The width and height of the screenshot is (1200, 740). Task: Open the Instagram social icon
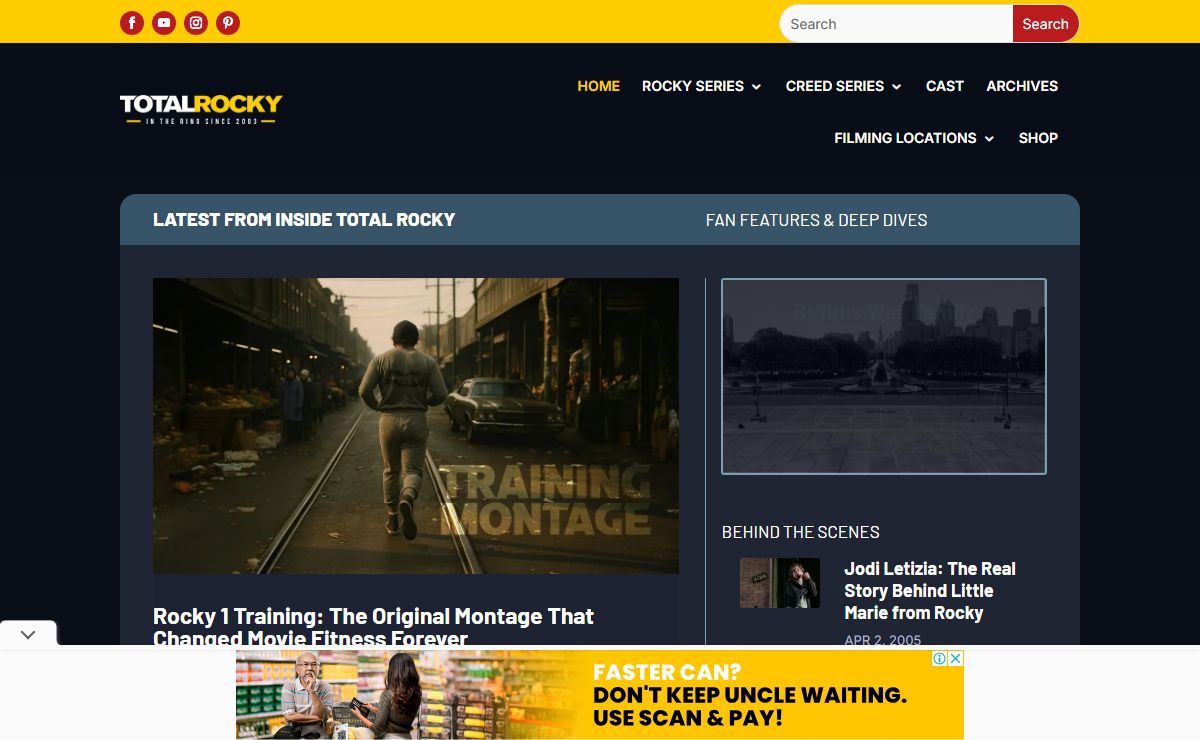(196, 23)
